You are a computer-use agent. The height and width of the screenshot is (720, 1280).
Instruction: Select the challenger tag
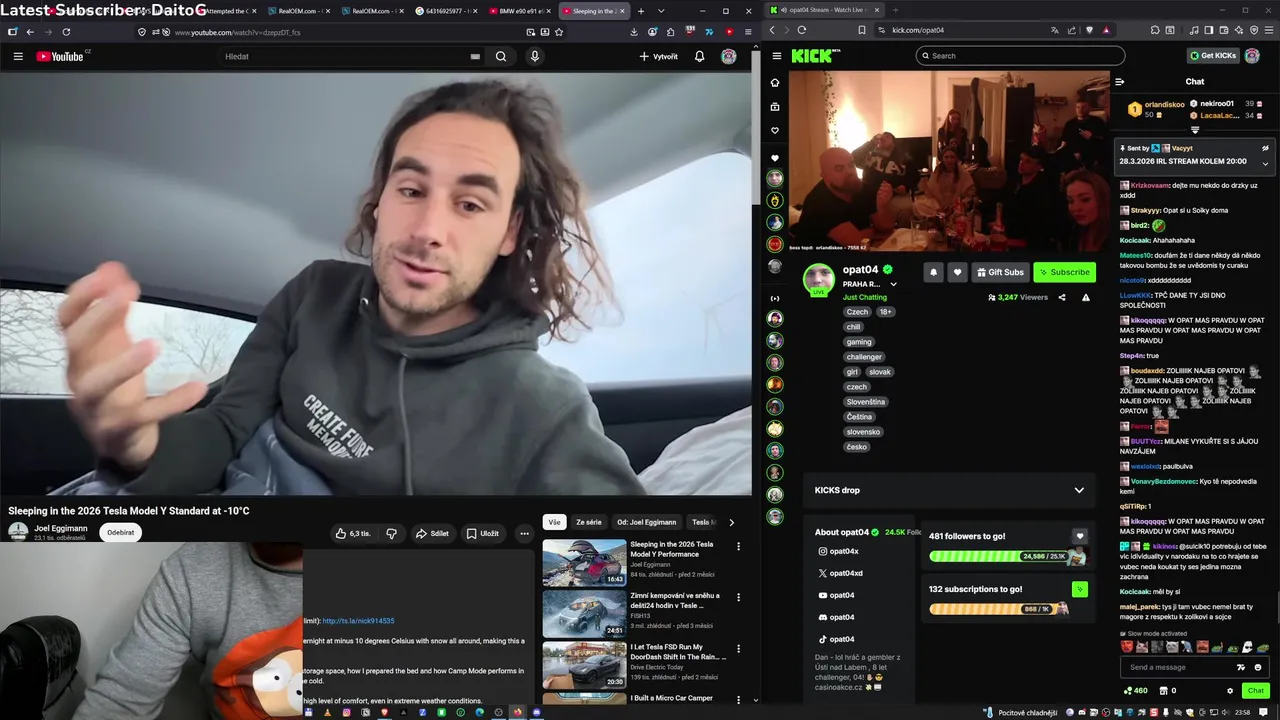click(x=864, y=357)
